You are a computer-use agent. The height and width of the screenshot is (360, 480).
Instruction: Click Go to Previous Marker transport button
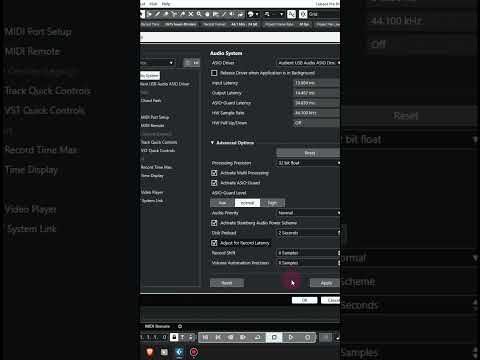pos(205,337)
